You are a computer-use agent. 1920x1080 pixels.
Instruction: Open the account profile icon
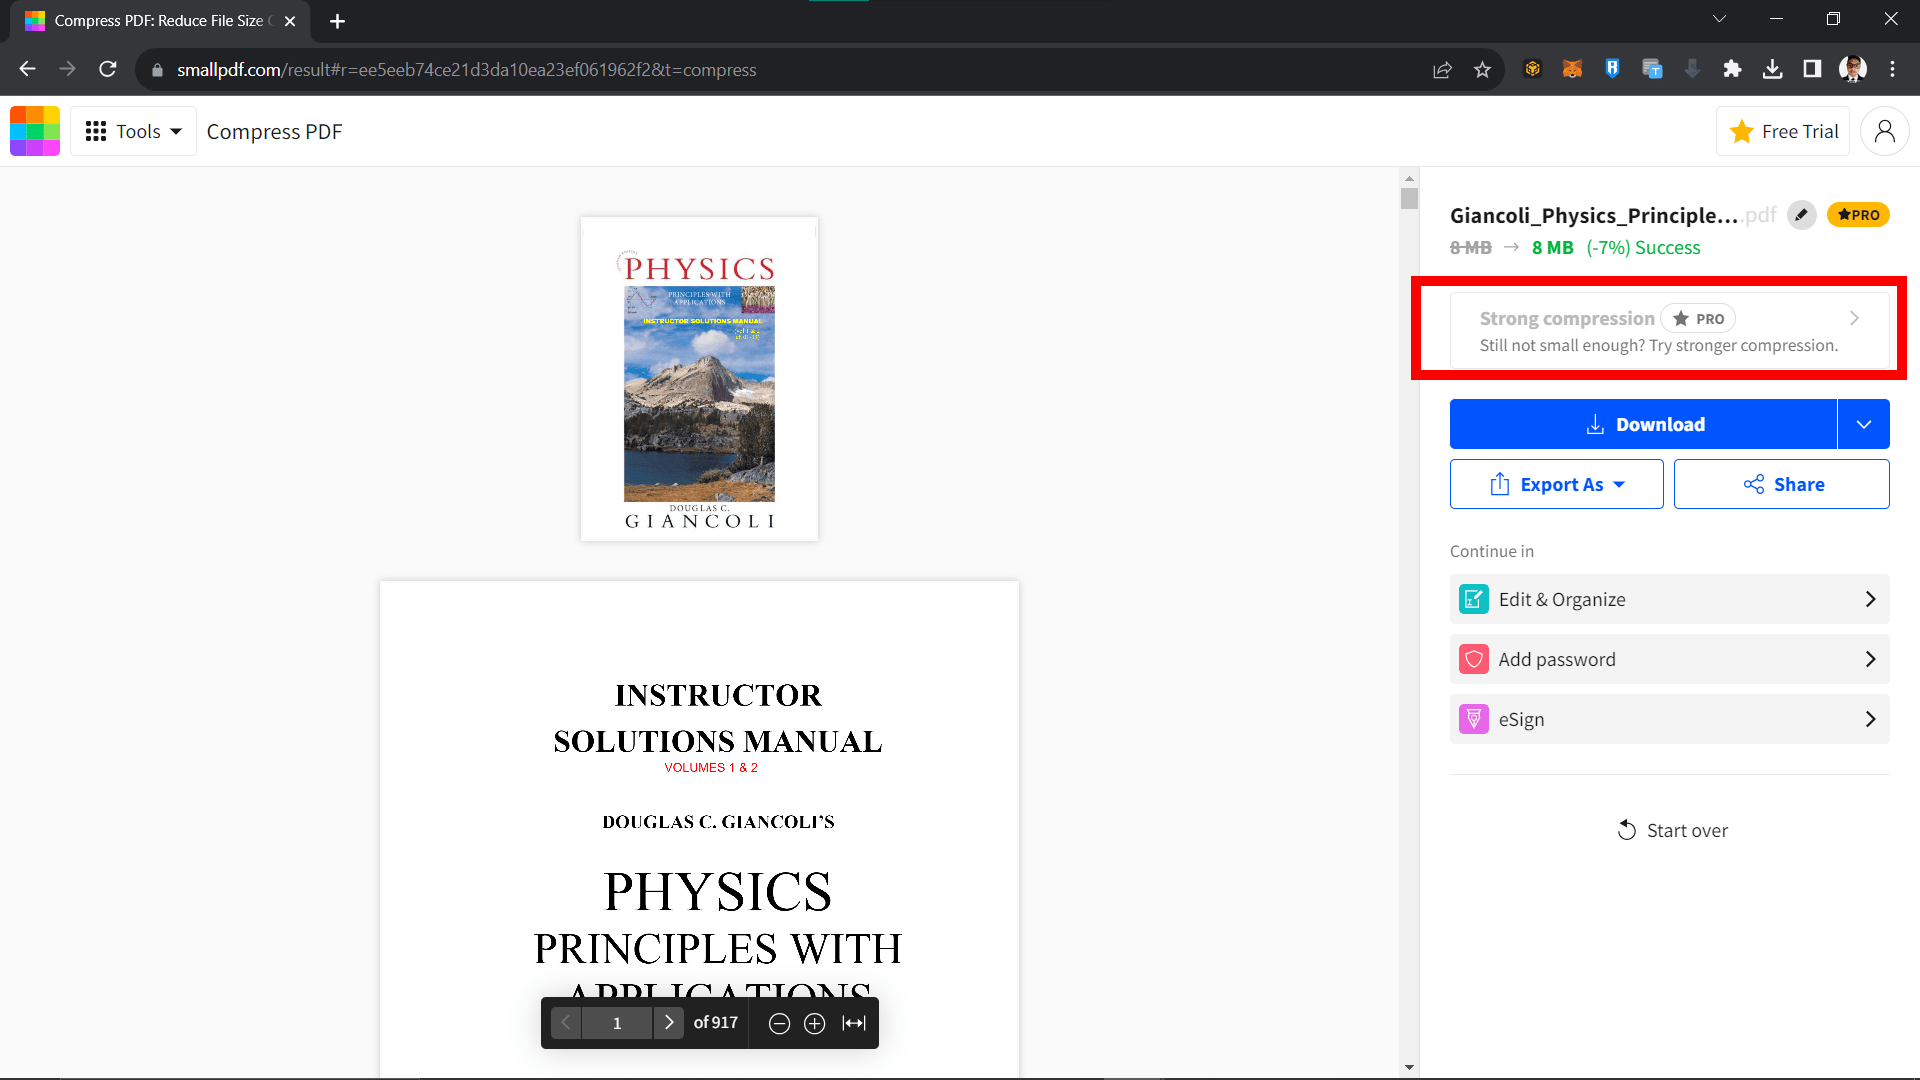pos(1884,131)
